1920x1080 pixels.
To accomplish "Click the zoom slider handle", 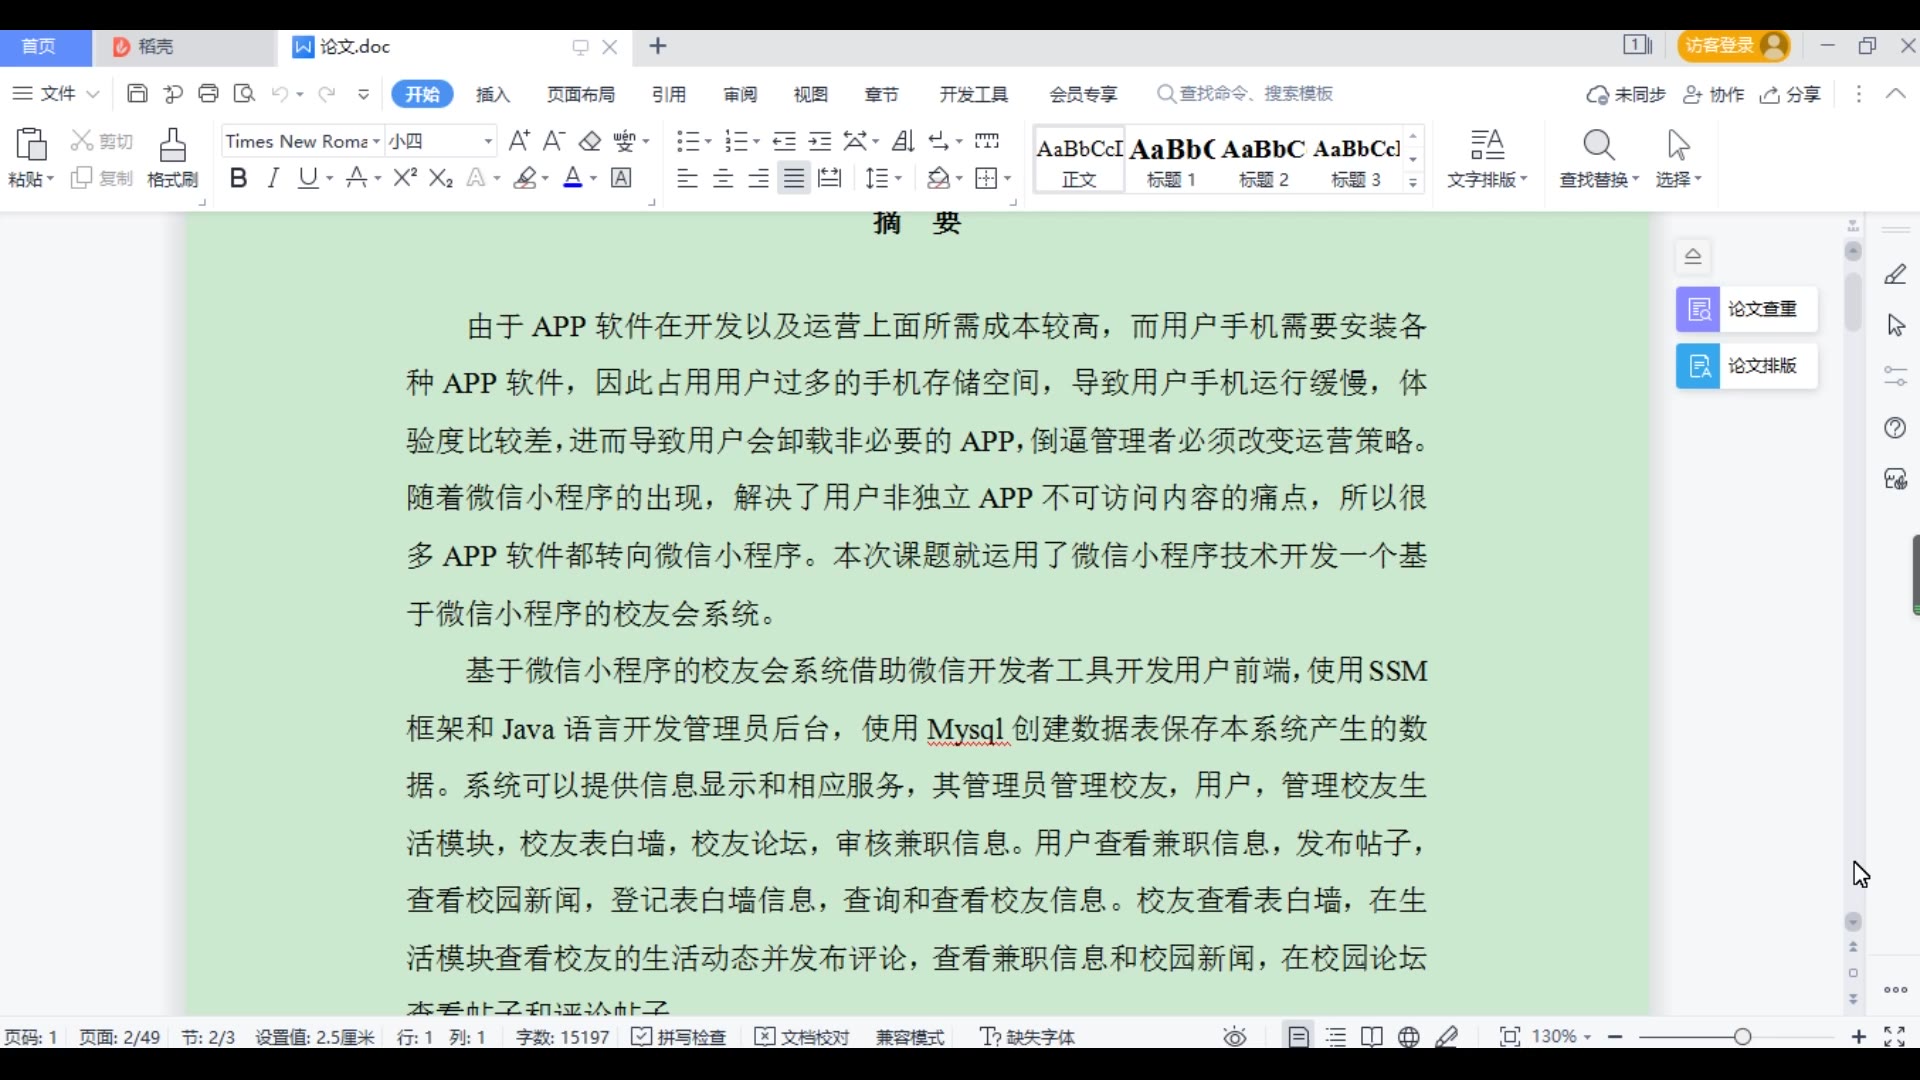I will [x=1742, y=1037].
